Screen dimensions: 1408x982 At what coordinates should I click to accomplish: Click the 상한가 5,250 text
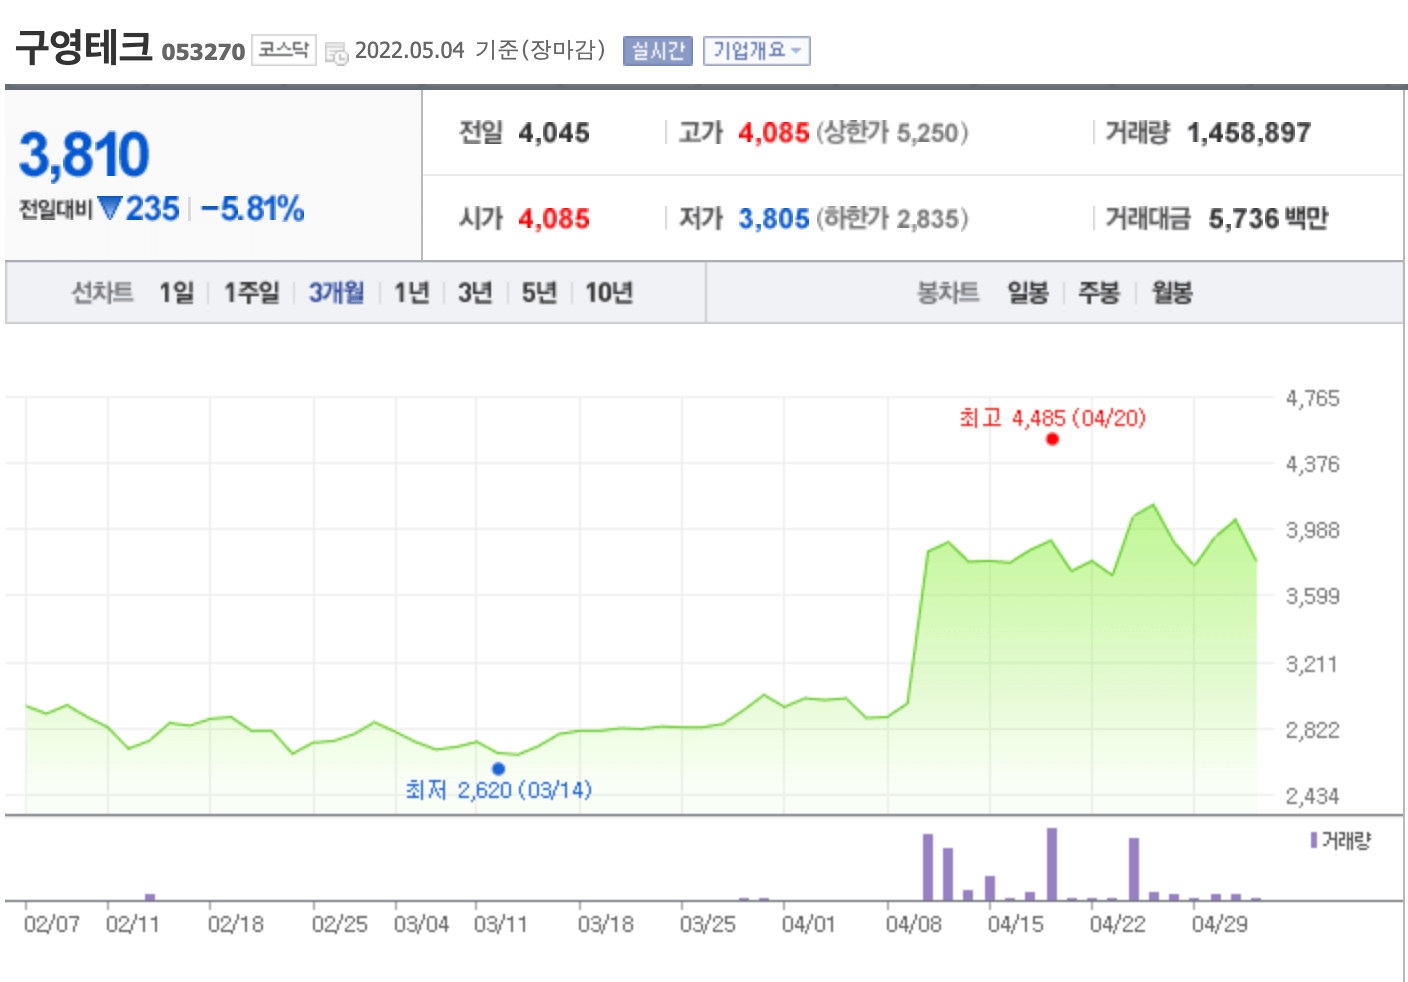pyautogui.click(x=892, y=133)
